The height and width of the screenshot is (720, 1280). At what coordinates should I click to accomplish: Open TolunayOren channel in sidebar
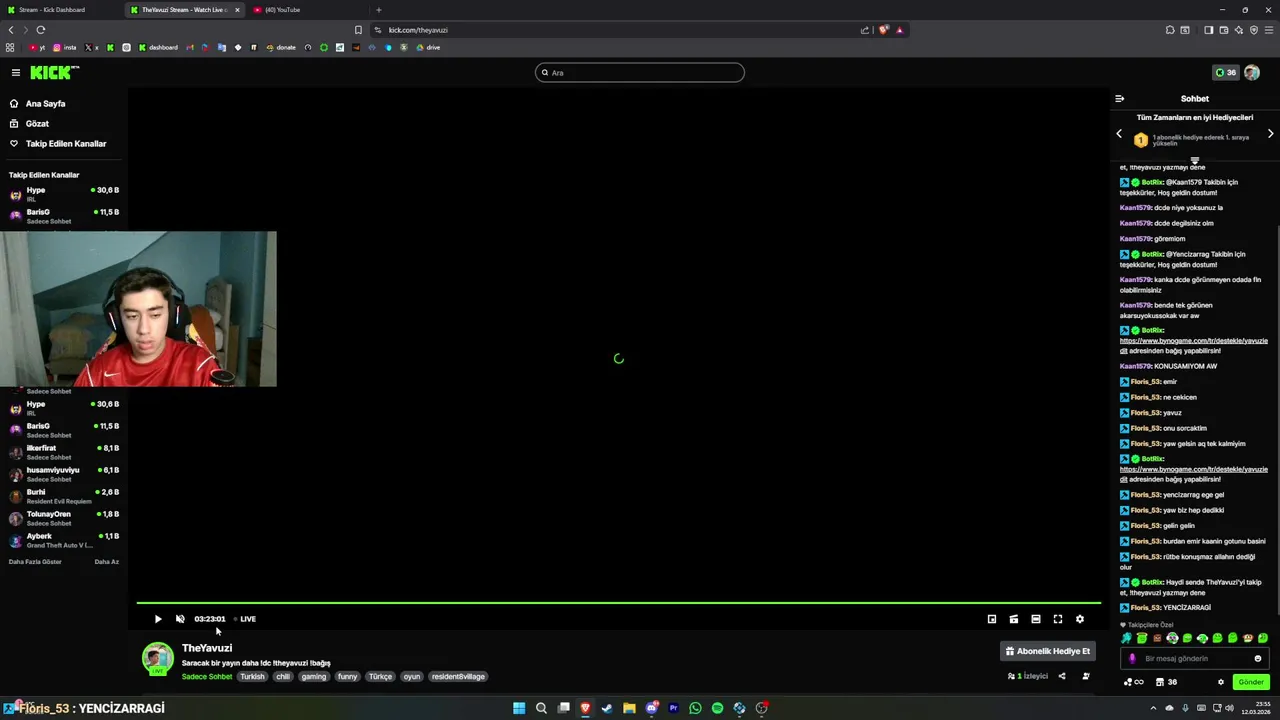coord(64,518)
